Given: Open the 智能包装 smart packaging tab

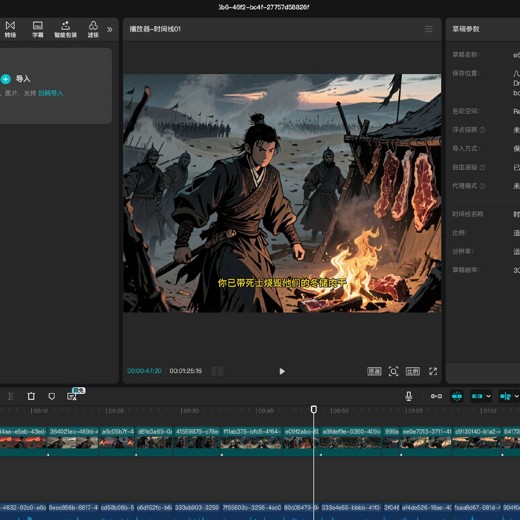Looking at the screenshot, I should click(x=66, y=29).
